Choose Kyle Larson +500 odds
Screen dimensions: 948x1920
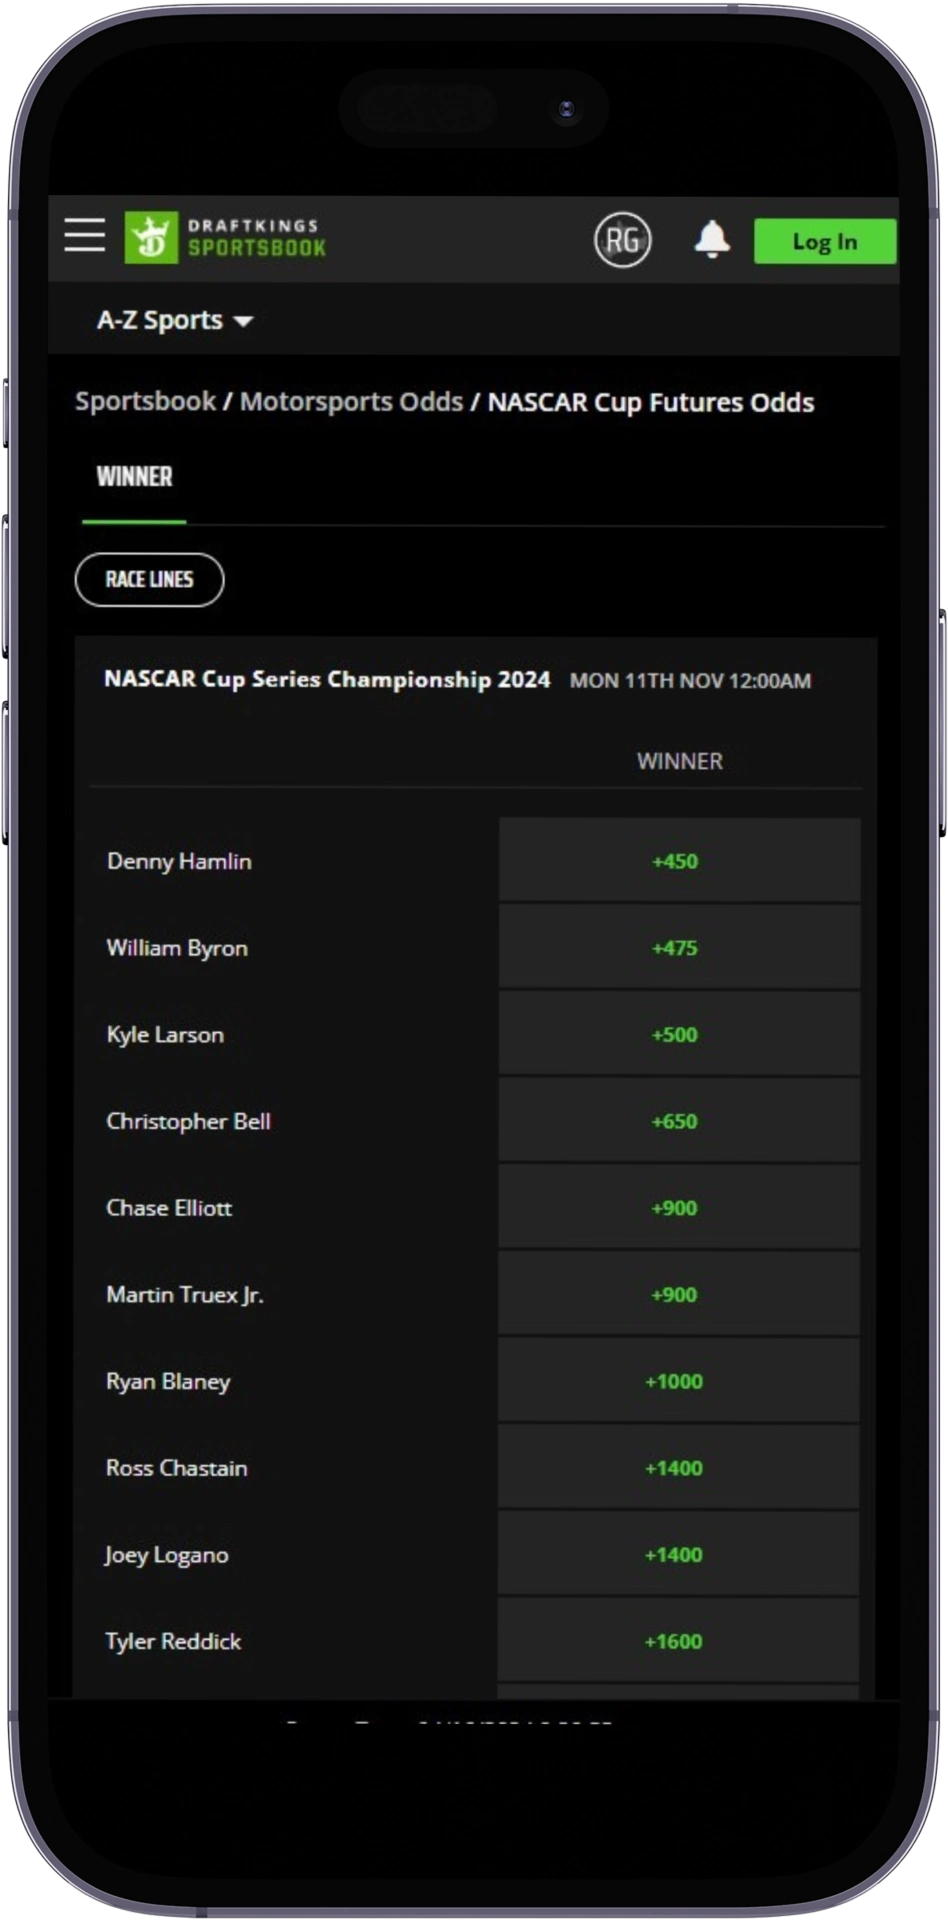679,1034
